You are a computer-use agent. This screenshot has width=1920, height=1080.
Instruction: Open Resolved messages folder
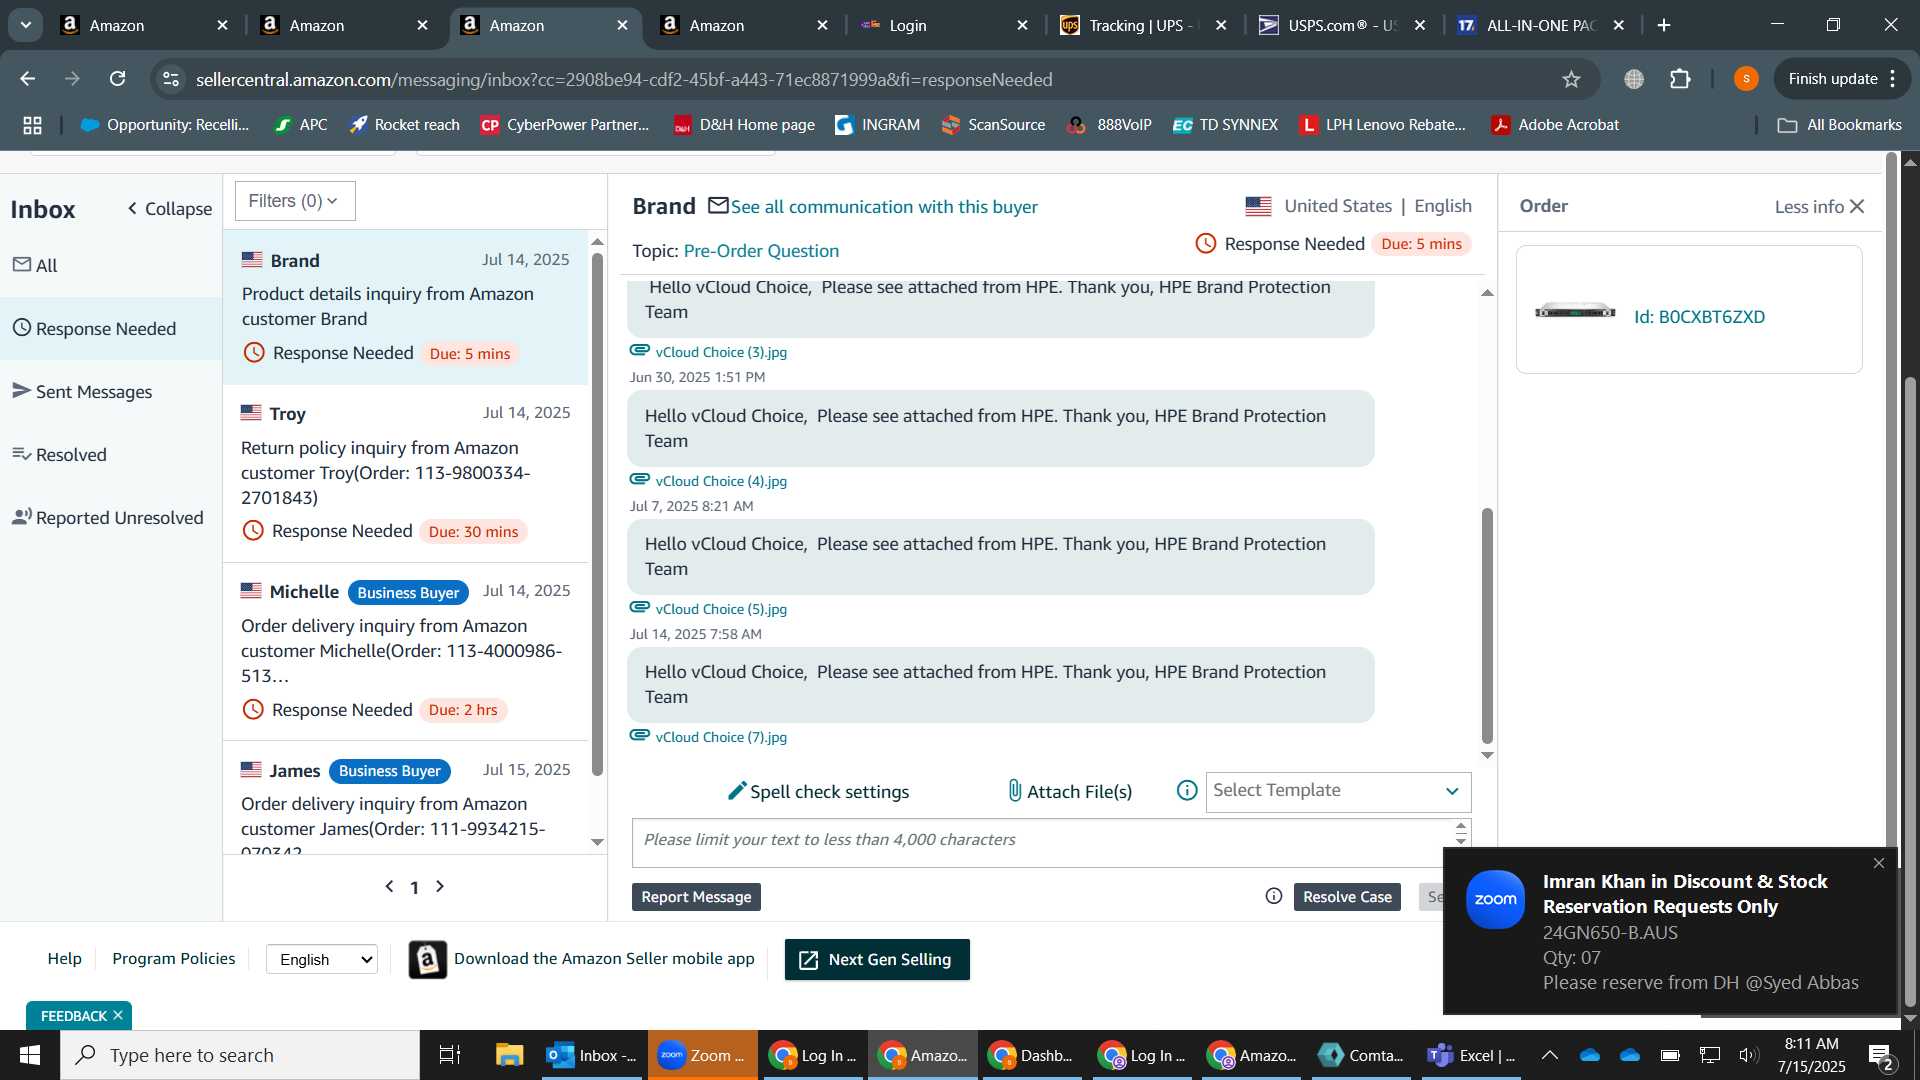[x=60, y=455]
